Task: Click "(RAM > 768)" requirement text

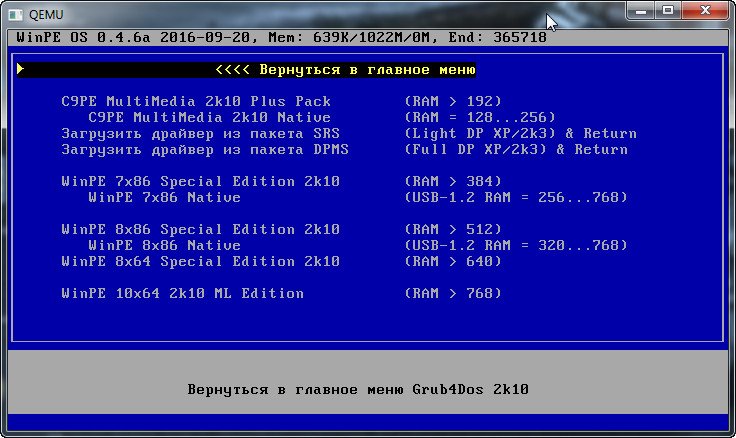Action: pyautogui.click(x=453, y=293)
